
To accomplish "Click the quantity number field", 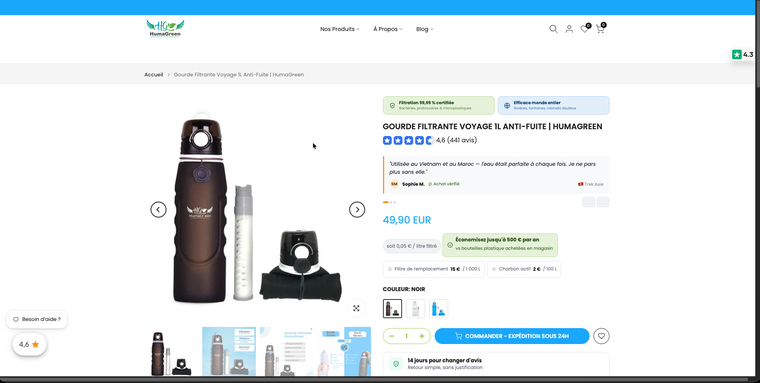I will point(407,336).
